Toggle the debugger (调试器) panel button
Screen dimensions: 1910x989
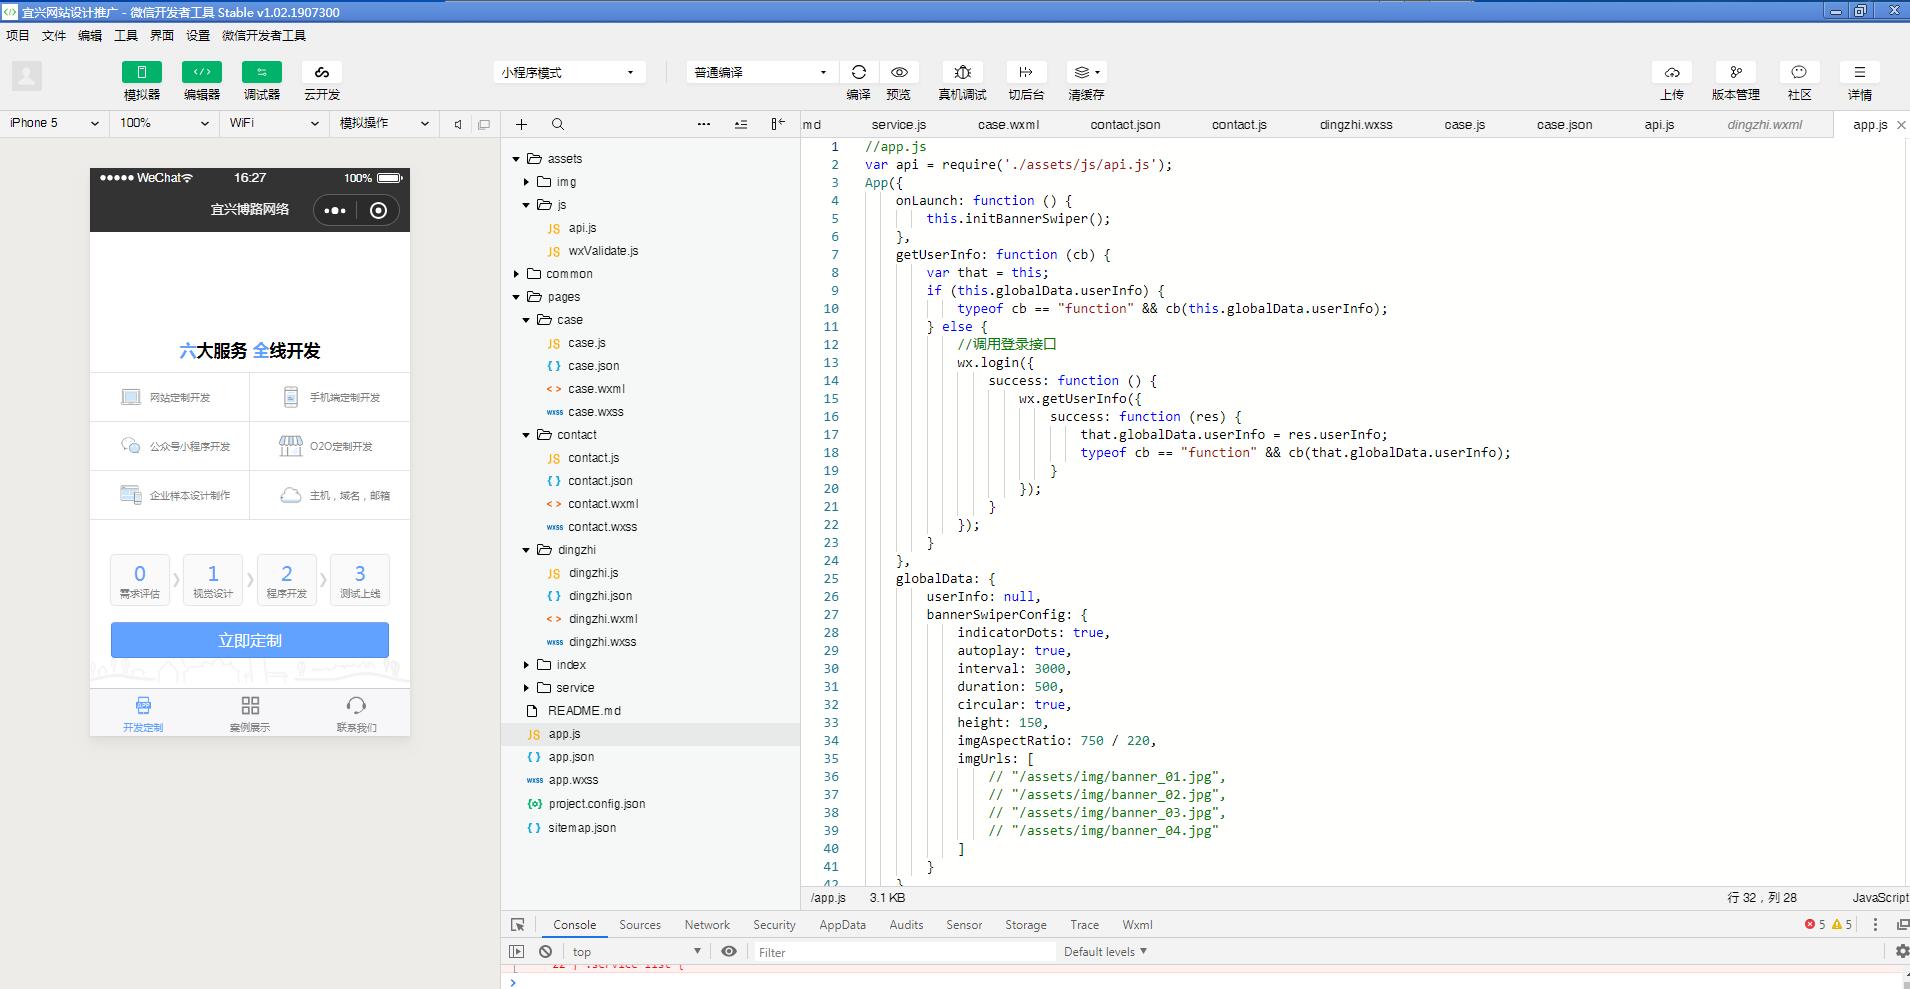point(261,72)
